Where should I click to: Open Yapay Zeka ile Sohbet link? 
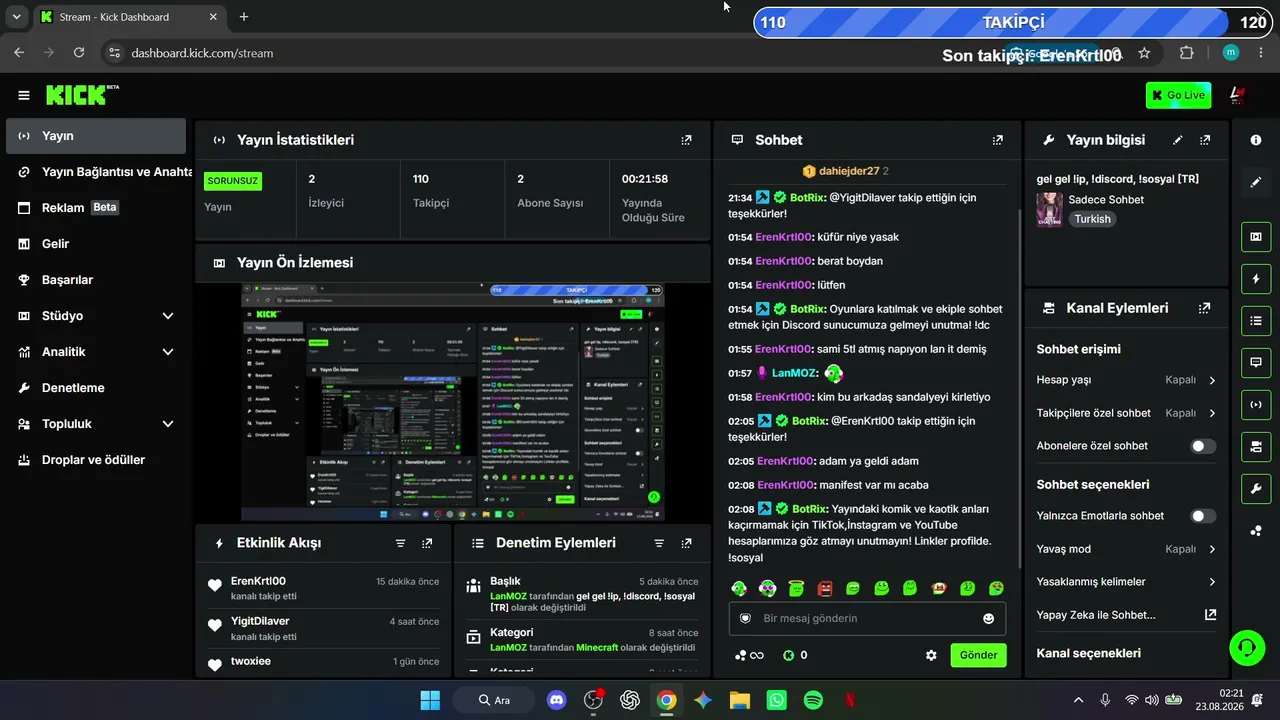pyautogui.click(x=1126, y=615)
